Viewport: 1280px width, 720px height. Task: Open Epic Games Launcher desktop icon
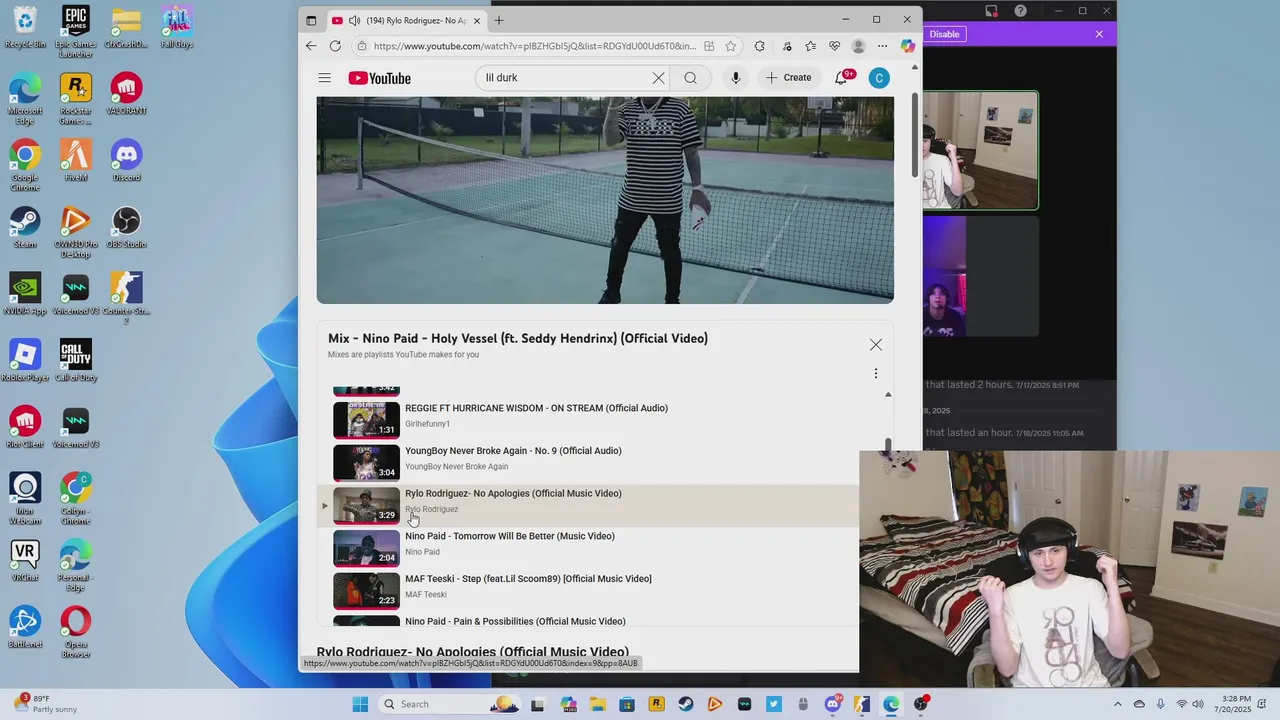(x=75, y=30)
